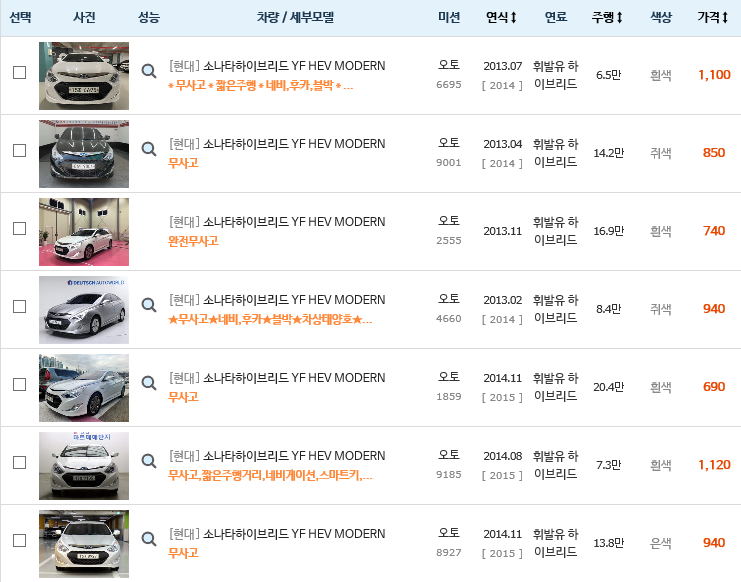Click the price 1,120
Viewport: 741px width, 582px height.
tap(714, 464)
